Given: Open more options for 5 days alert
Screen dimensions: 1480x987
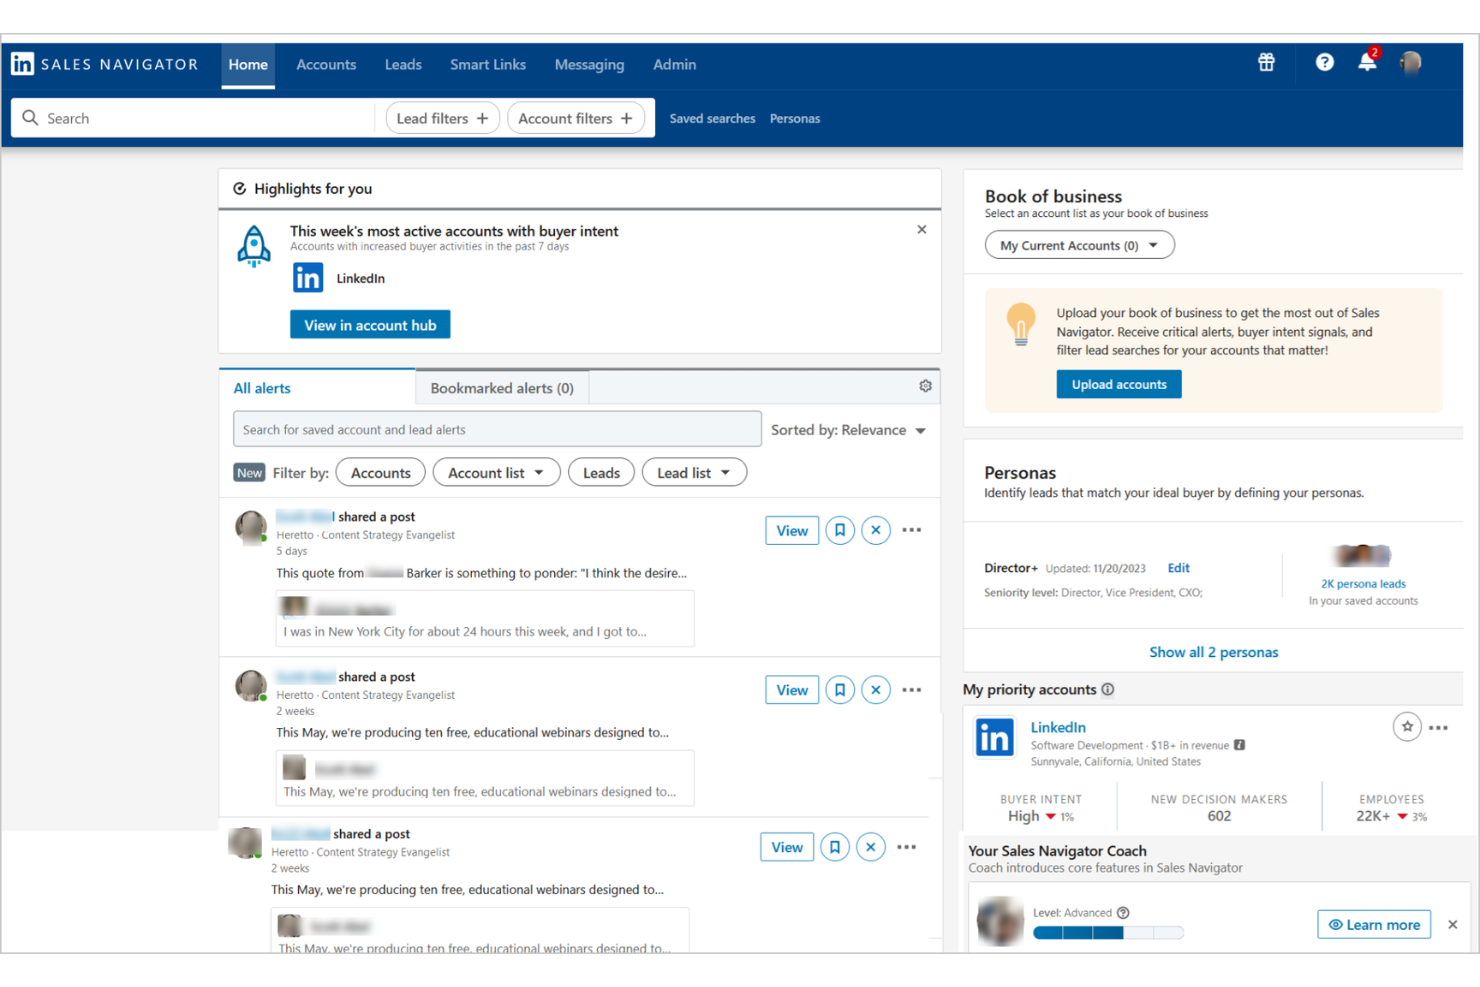Looking at the screenshot, I should coord(911,530).
